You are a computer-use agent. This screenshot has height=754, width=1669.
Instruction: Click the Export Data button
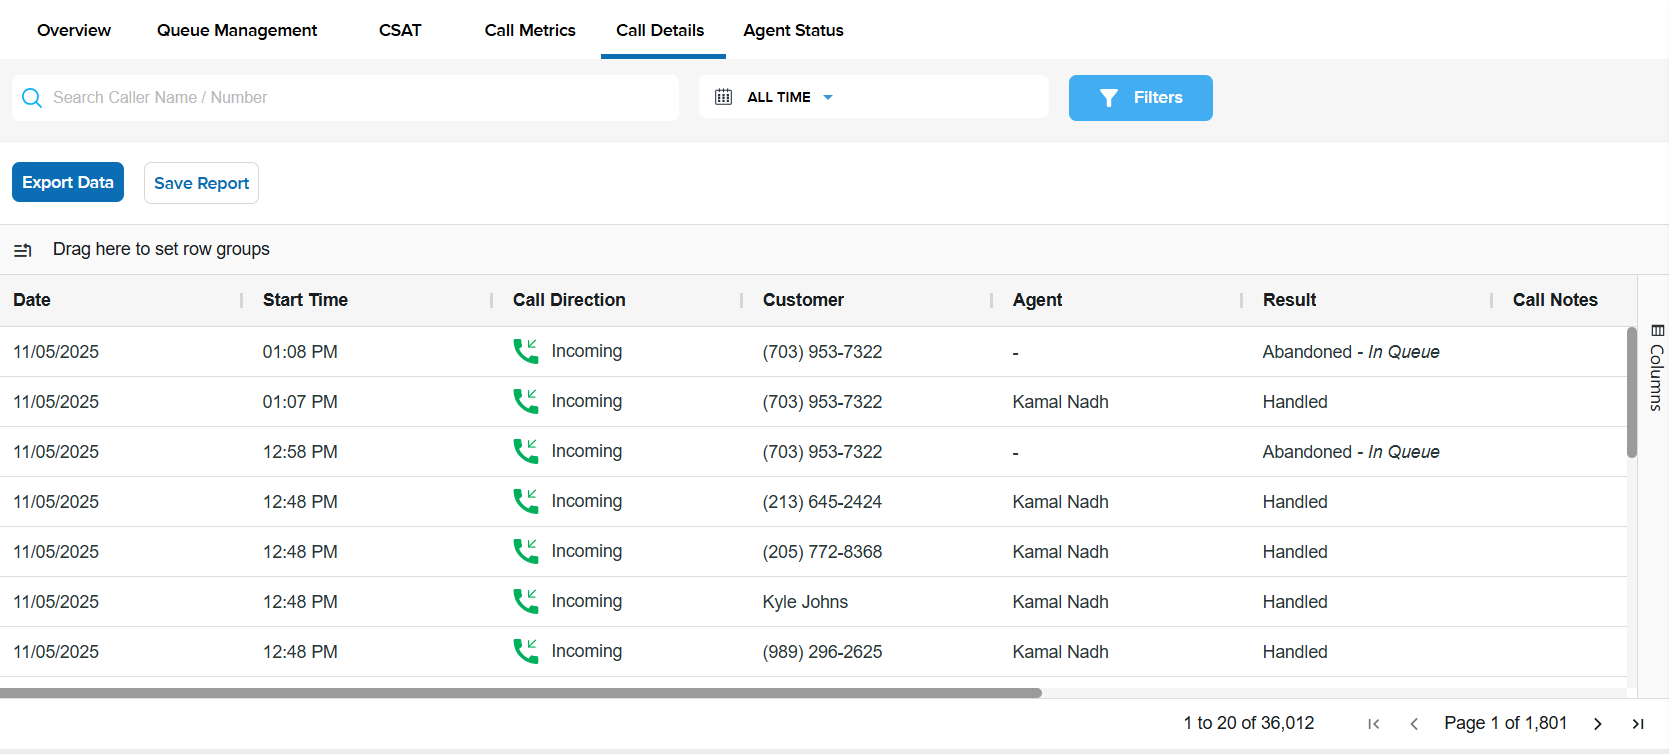pos(68,182)
